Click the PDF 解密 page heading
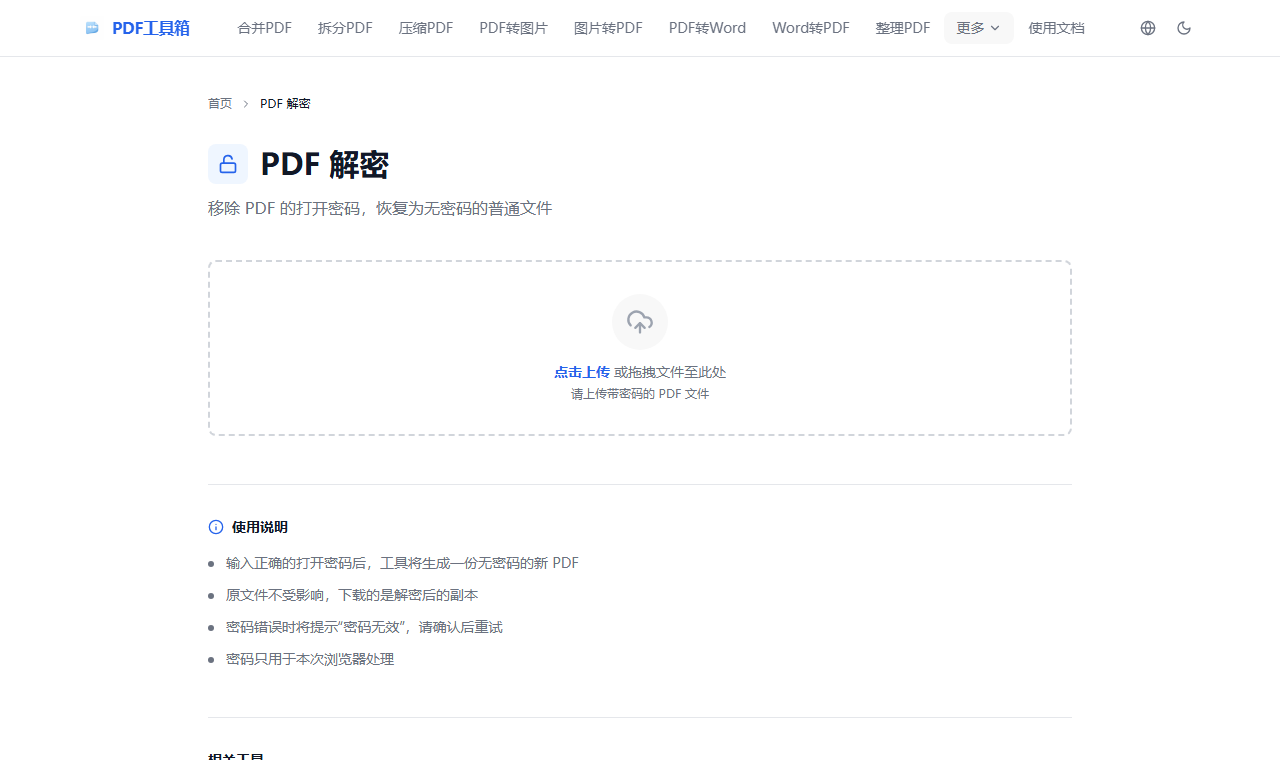1280x760 pixels. click(x=324, y=164)
